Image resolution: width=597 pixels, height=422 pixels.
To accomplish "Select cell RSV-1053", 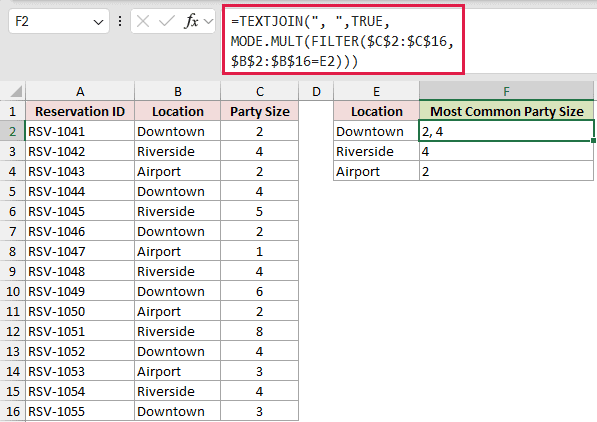I will click(x=80, y=371).
